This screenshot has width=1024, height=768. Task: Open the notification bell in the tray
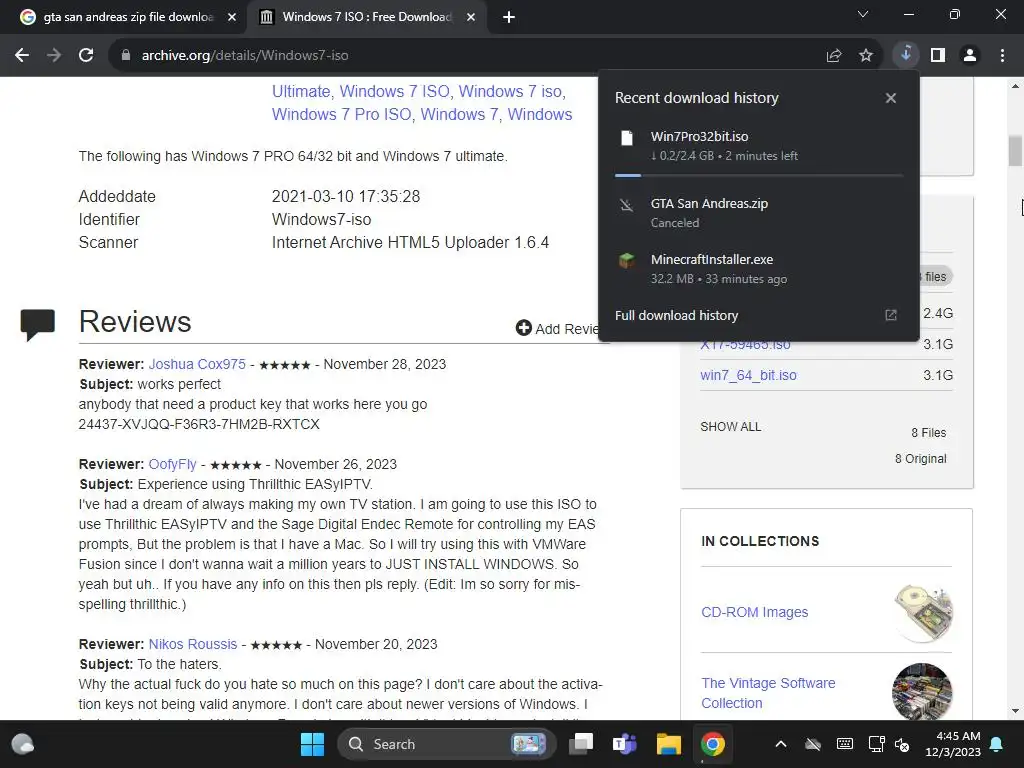point(997,744)
